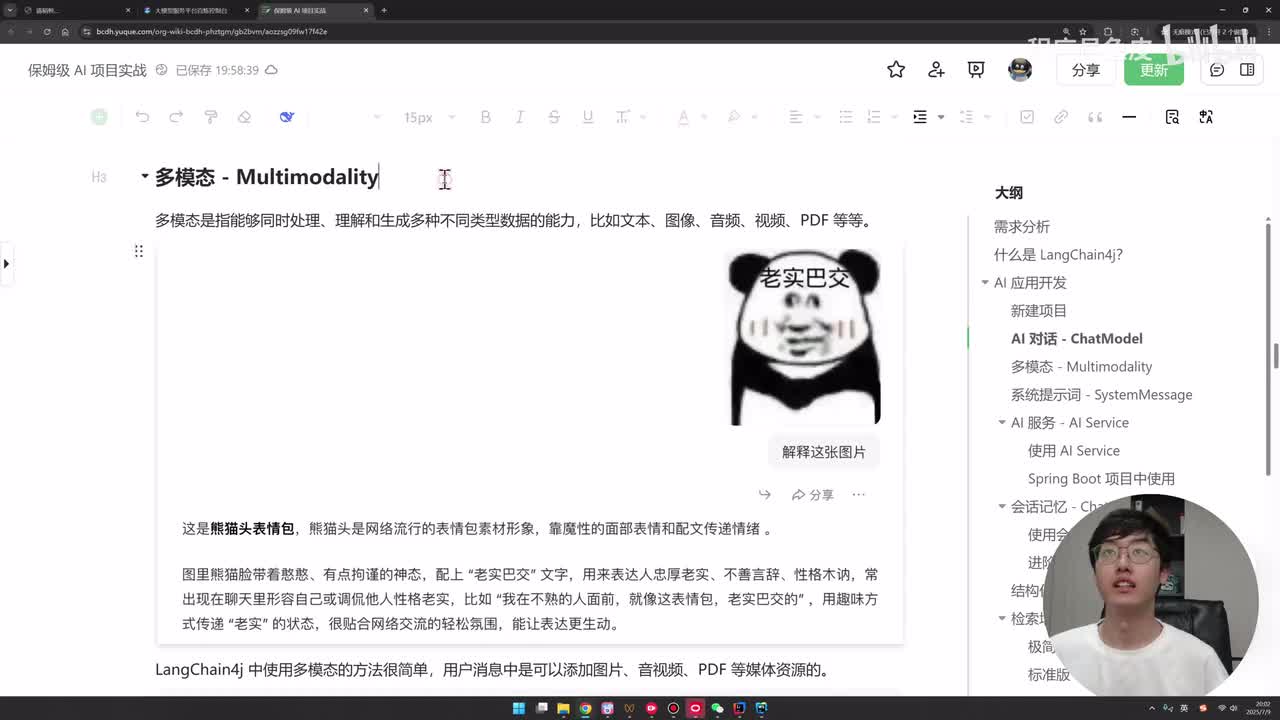Open the indent options dropdown arrow
This screenshot has width=1280, height=720.
pyautogui.click(x=941, y=117)
